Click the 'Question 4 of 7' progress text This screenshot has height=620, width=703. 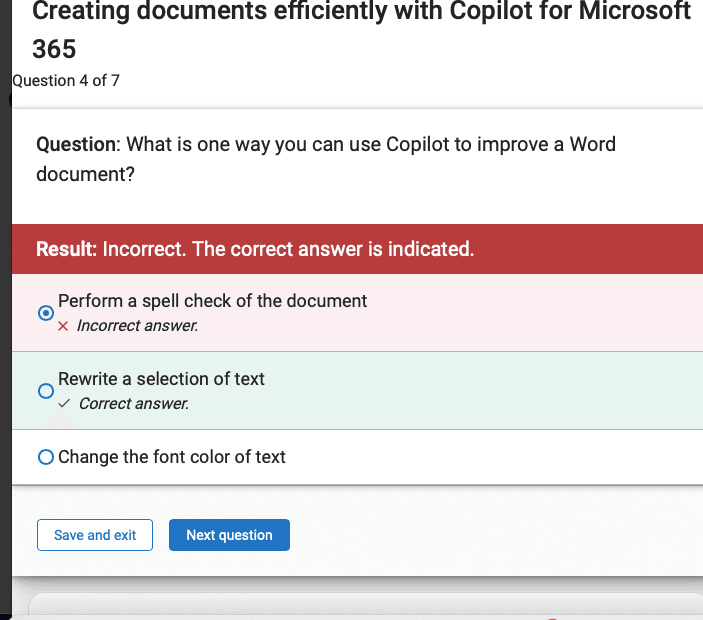(66, 81)
